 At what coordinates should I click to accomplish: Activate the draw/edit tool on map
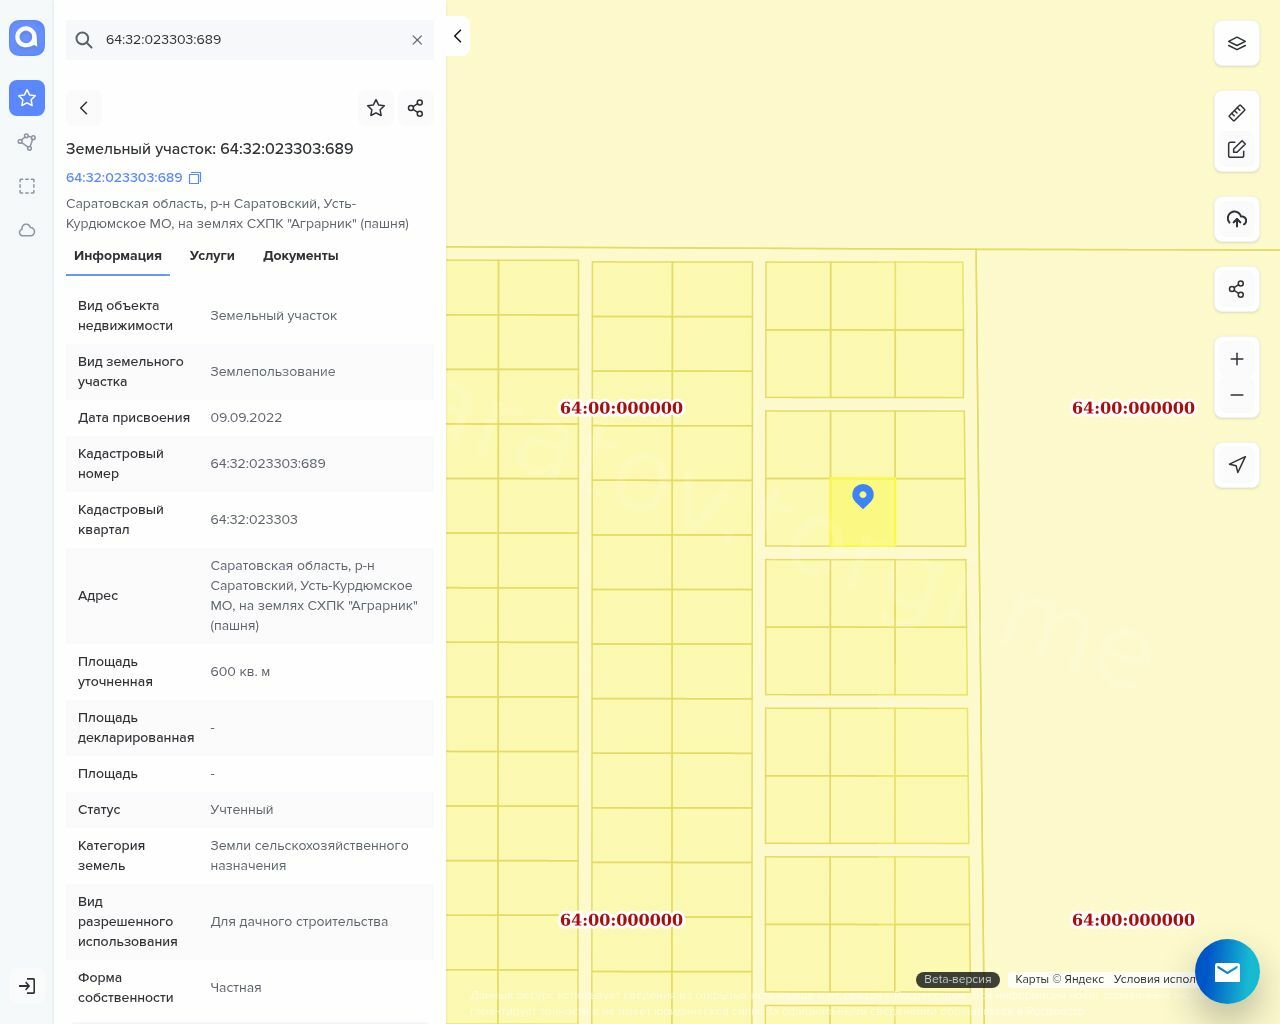pos(1236,149)
